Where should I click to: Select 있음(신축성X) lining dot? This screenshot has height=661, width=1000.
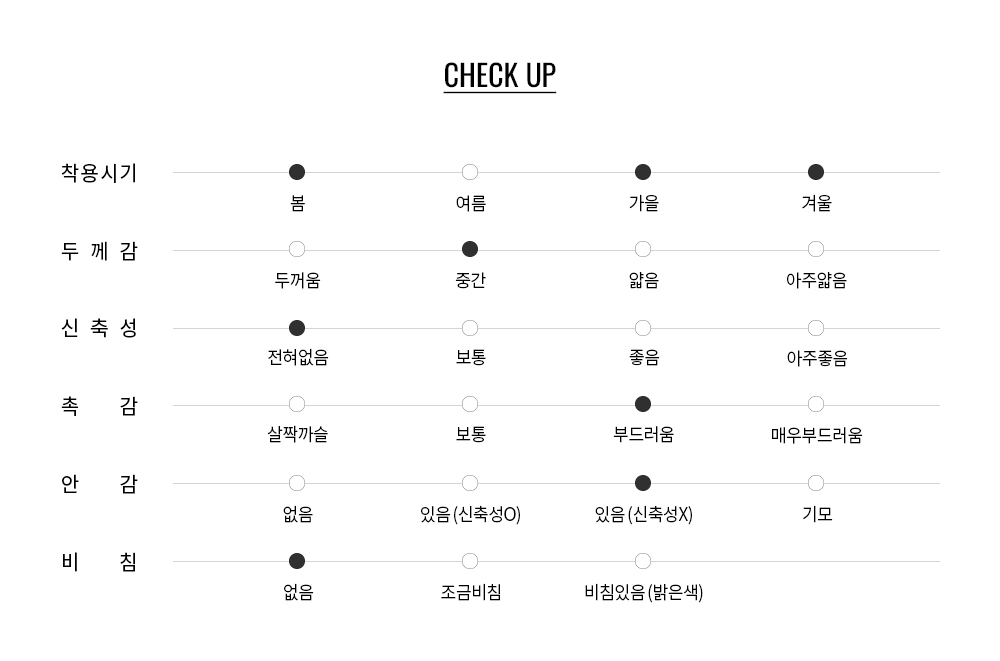coord(643,483)
